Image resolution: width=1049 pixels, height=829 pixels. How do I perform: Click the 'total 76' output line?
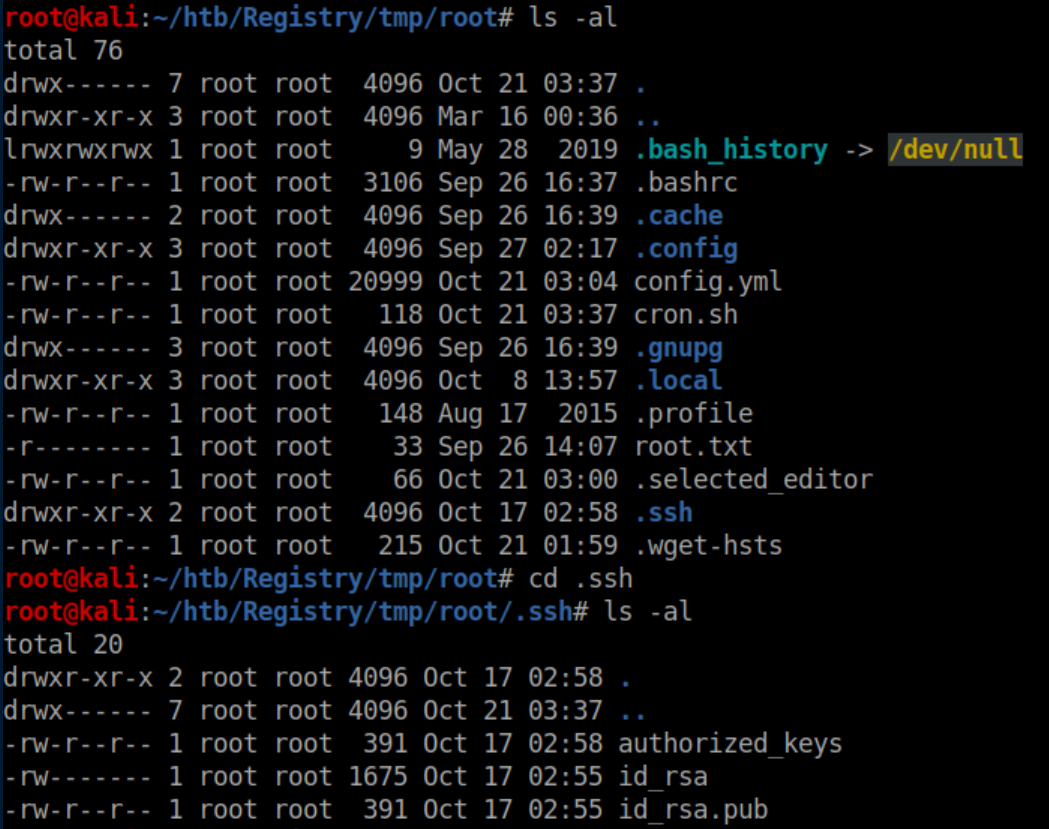(63, 51)
